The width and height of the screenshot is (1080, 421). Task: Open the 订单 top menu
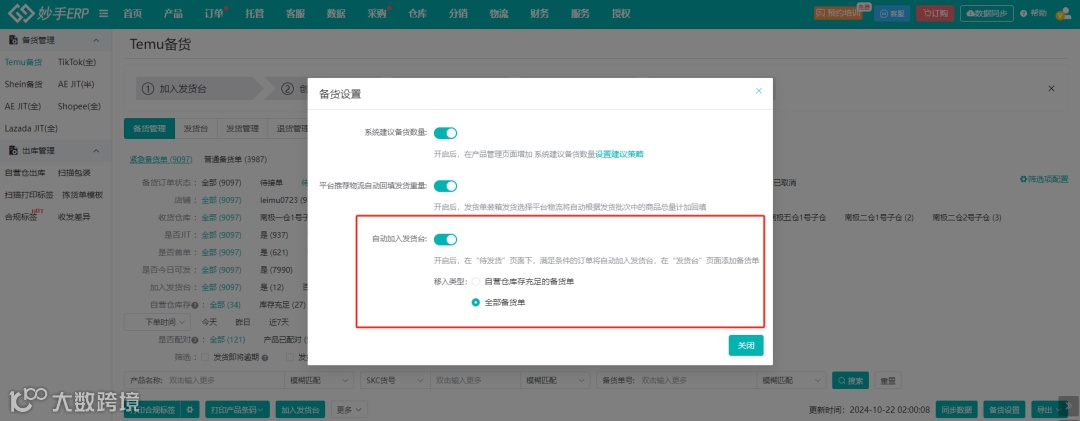click(214, 13)
